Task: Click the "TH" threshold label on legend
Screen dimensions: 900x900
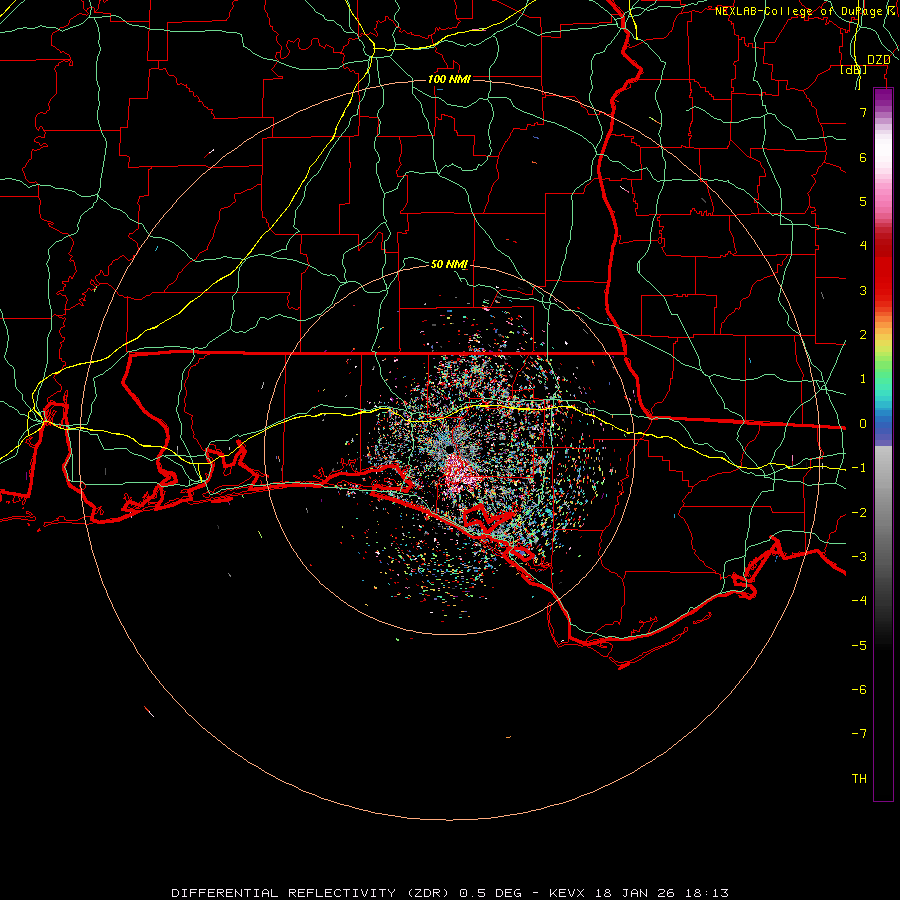Action: pos(859,779)
